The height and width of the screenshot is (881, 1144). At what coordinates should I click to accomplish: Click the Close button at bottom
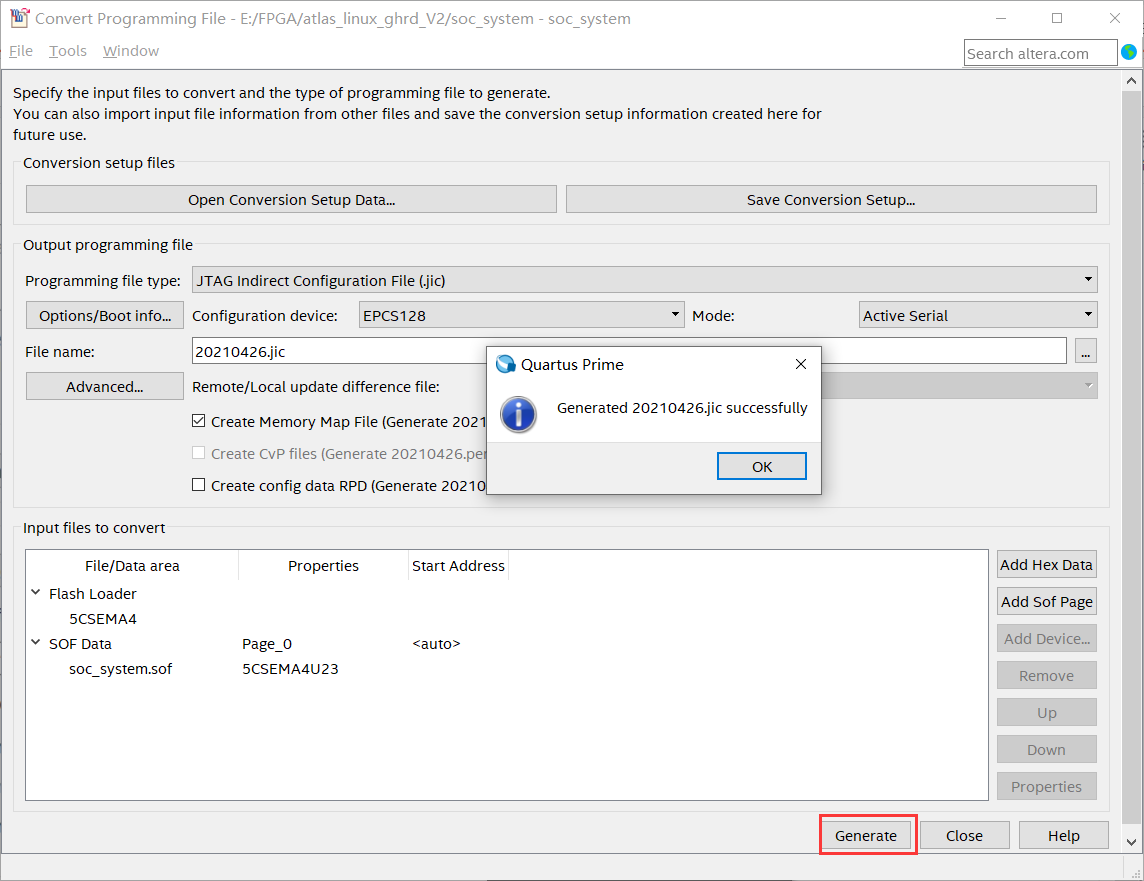[965, 835]
